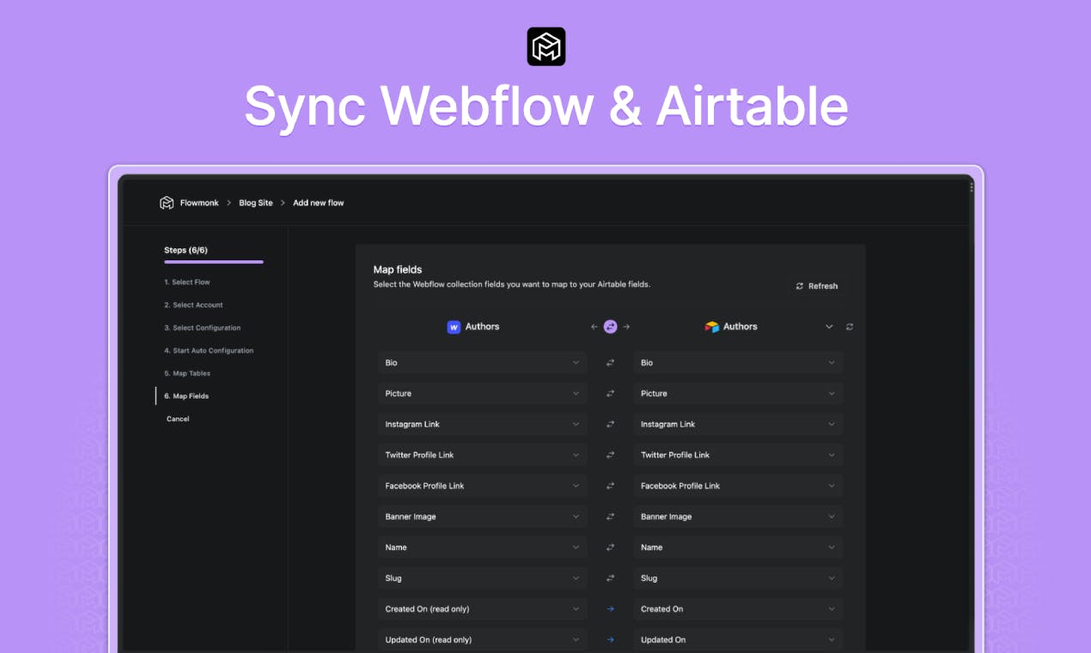
Task: Expand the Airtable Authors table dropdown
Action: pyautogui.click(x=829, y=326)
